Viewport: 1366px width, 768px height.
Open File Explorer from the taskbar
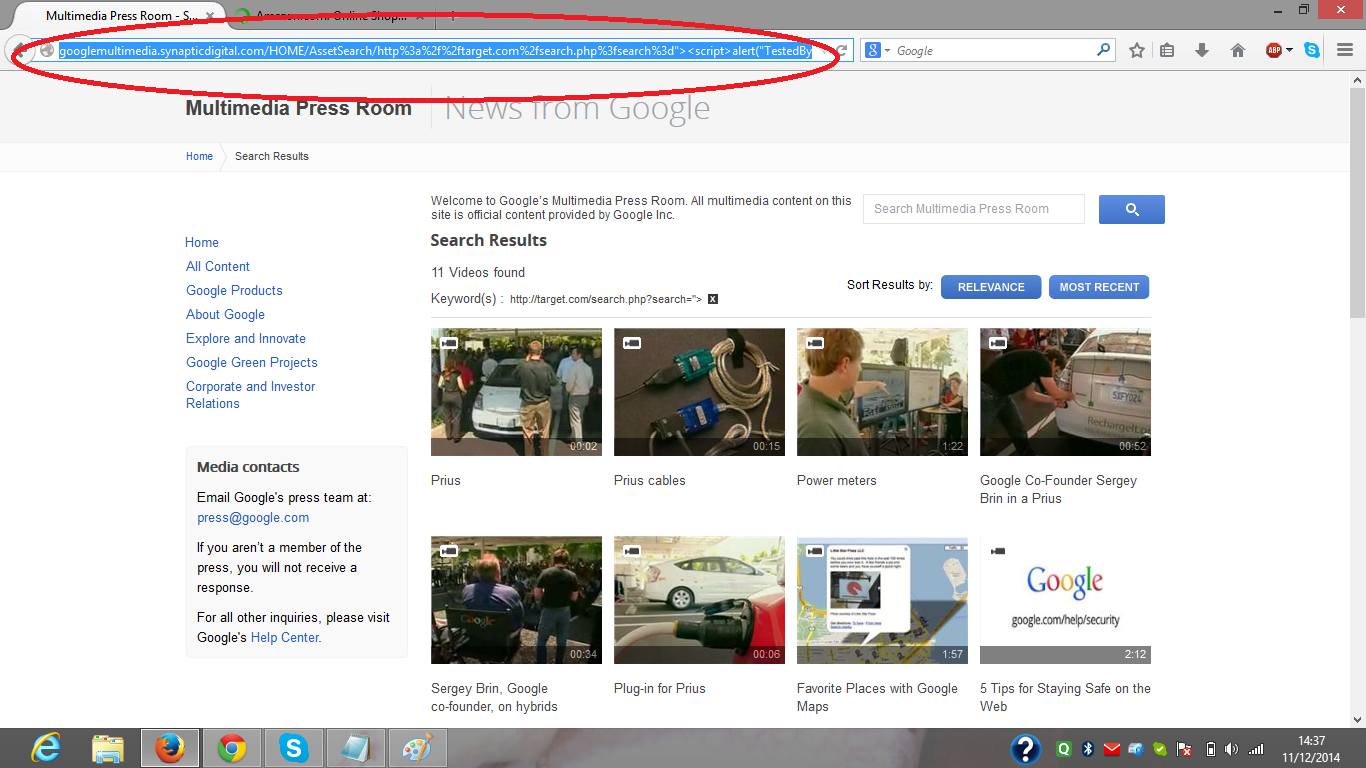click(108, 748)
